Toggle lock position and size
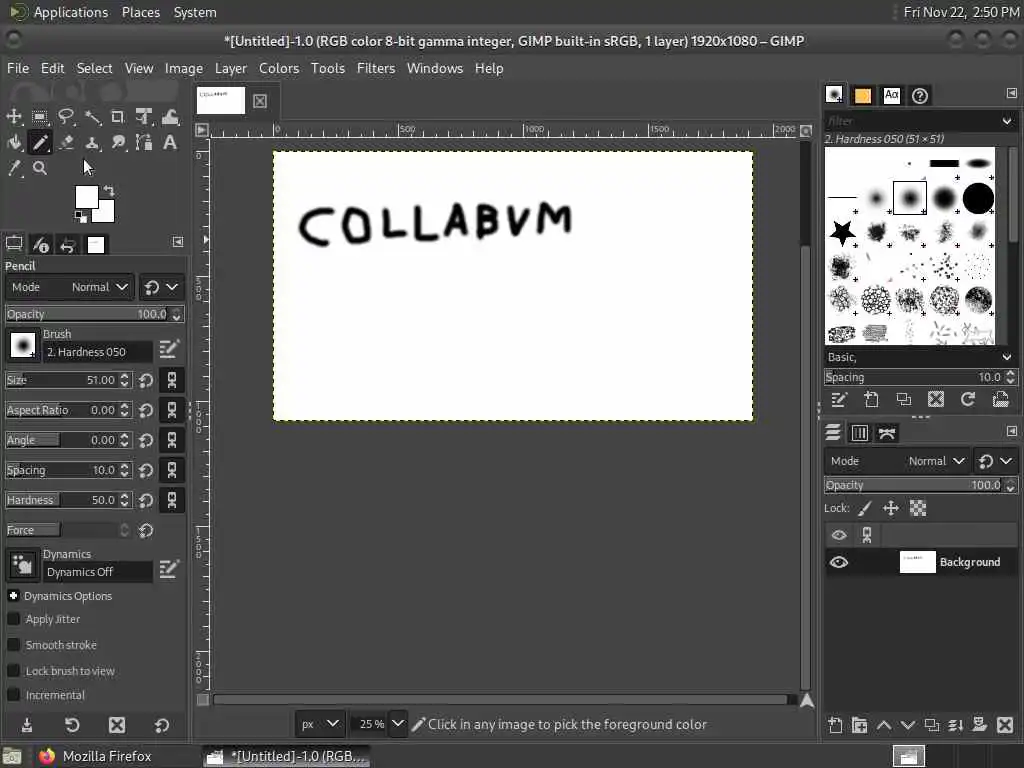1024x768 pixels. point(891,508)
